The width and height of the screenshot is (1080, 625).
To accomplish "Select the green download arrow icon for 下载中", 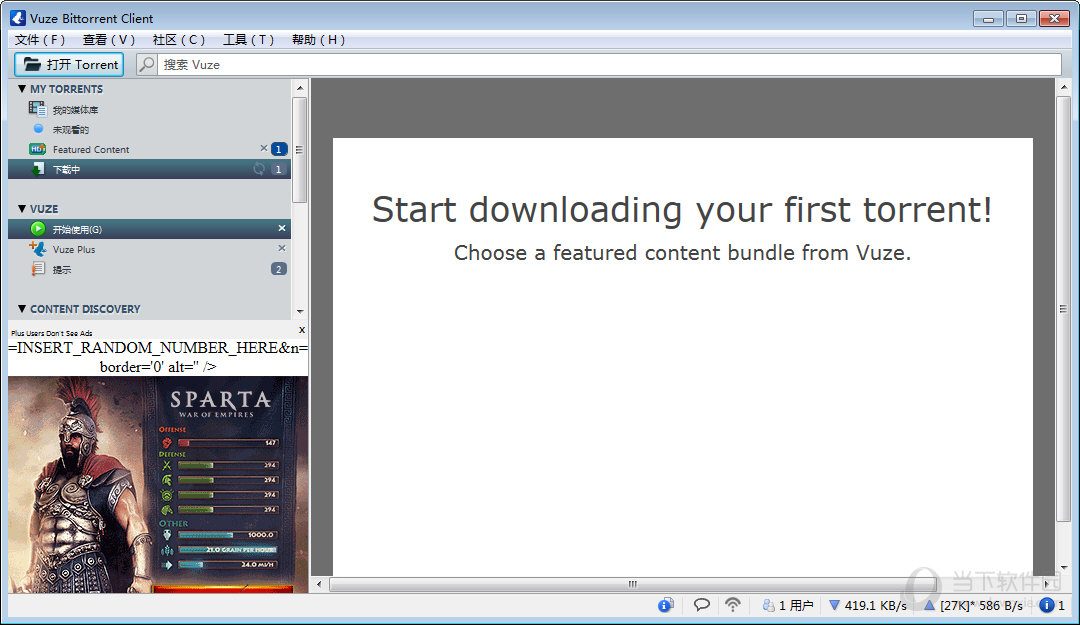I will click(38, 169).
